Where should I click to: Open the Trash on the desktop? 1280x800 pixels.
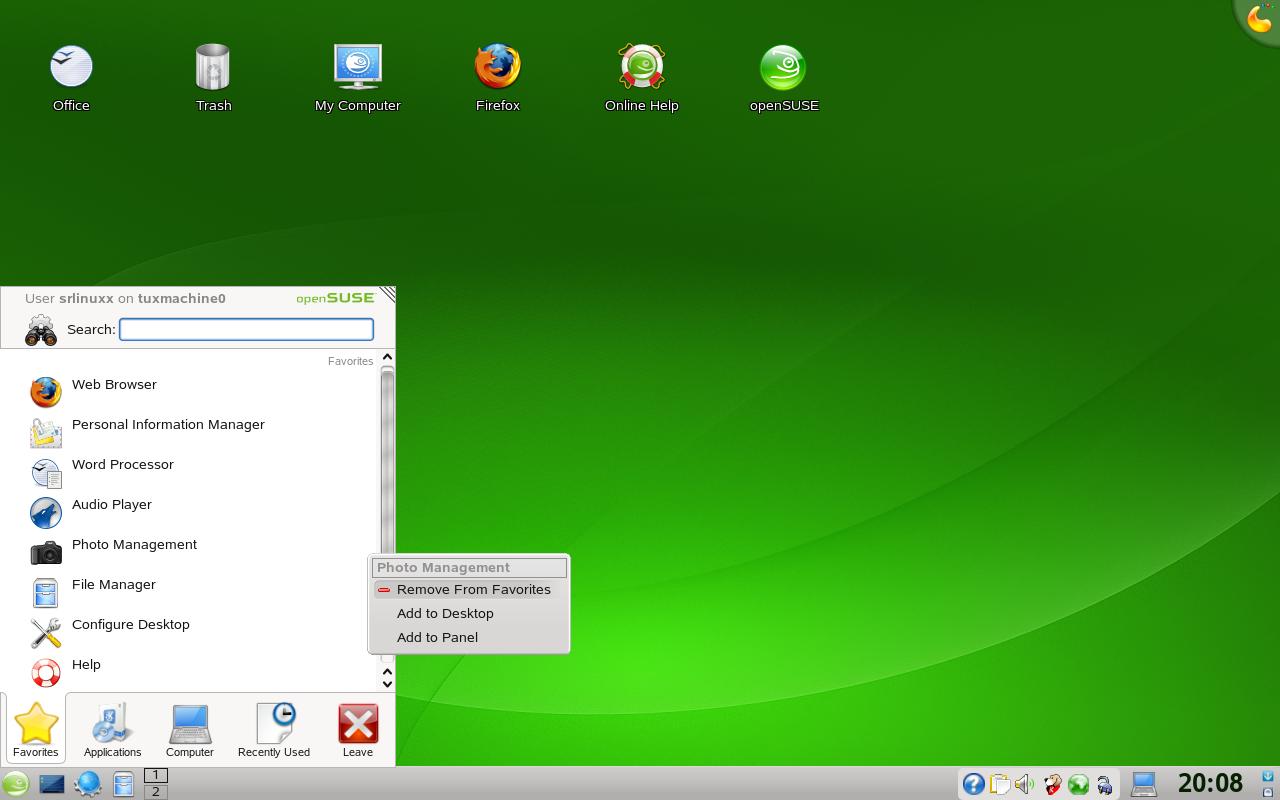(213, 65)
